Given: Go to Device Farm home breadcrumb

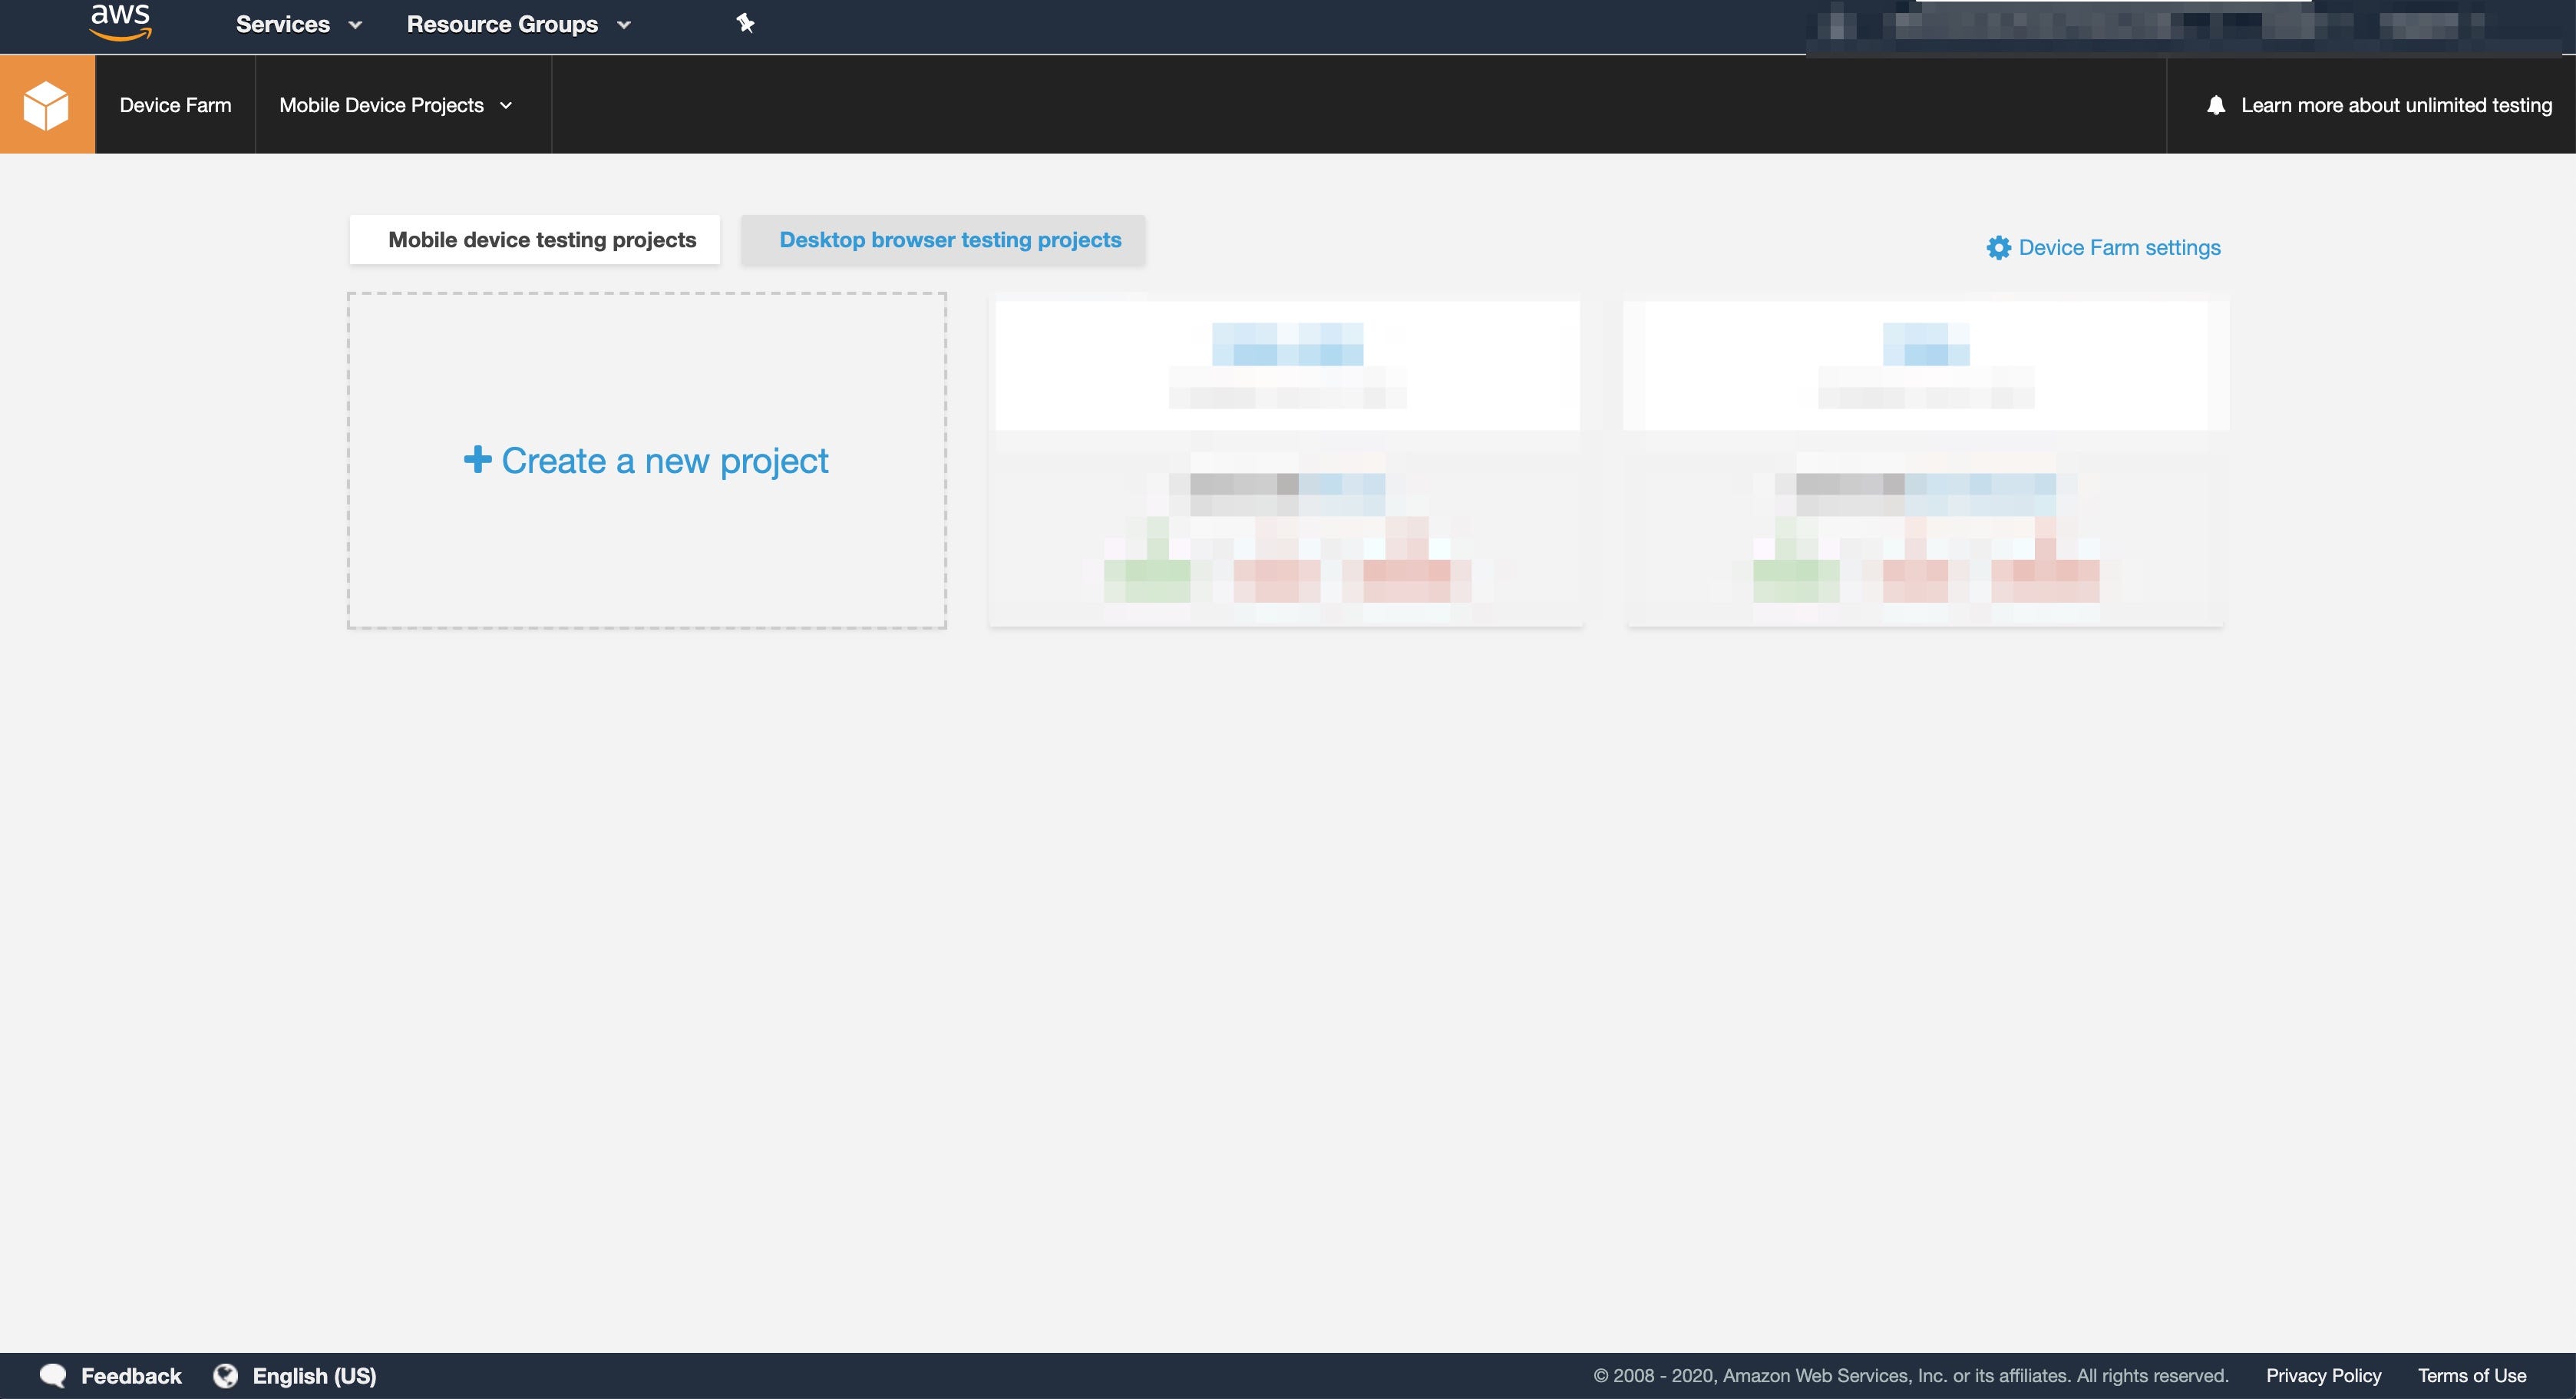Looking at the screenshot, I should [x=175, y=105].
